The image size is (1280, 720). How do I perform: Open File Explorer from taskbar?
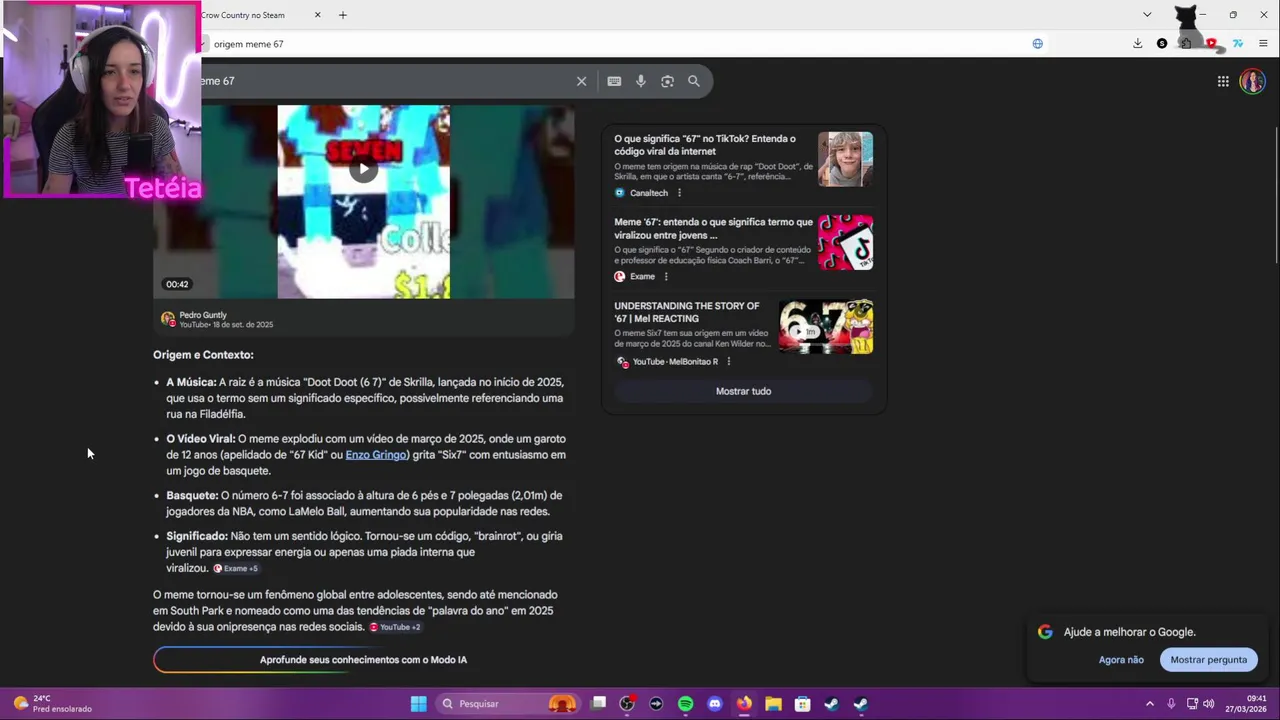[x=773, y=704]
